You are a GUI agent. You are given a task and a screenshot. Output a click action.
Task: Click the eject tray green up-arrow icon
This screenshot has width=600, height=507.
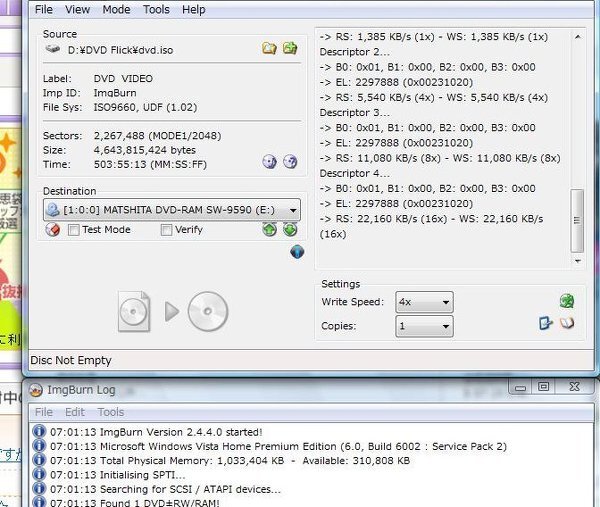269,230
